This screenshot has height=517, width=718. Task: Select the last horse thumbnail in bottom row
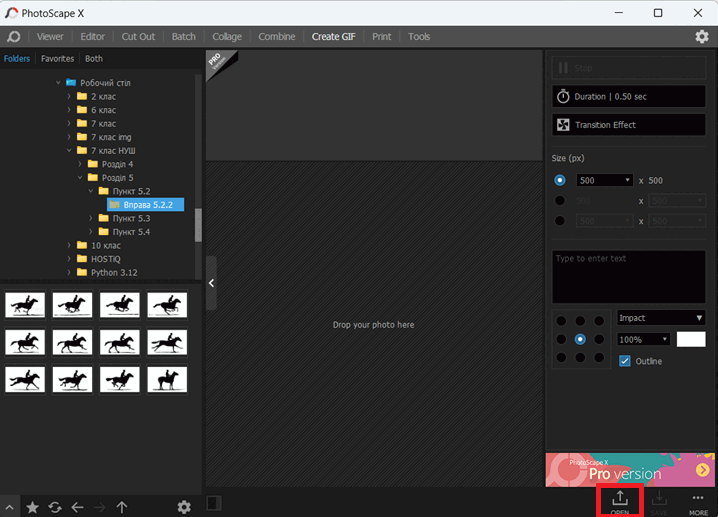point(167,380)
